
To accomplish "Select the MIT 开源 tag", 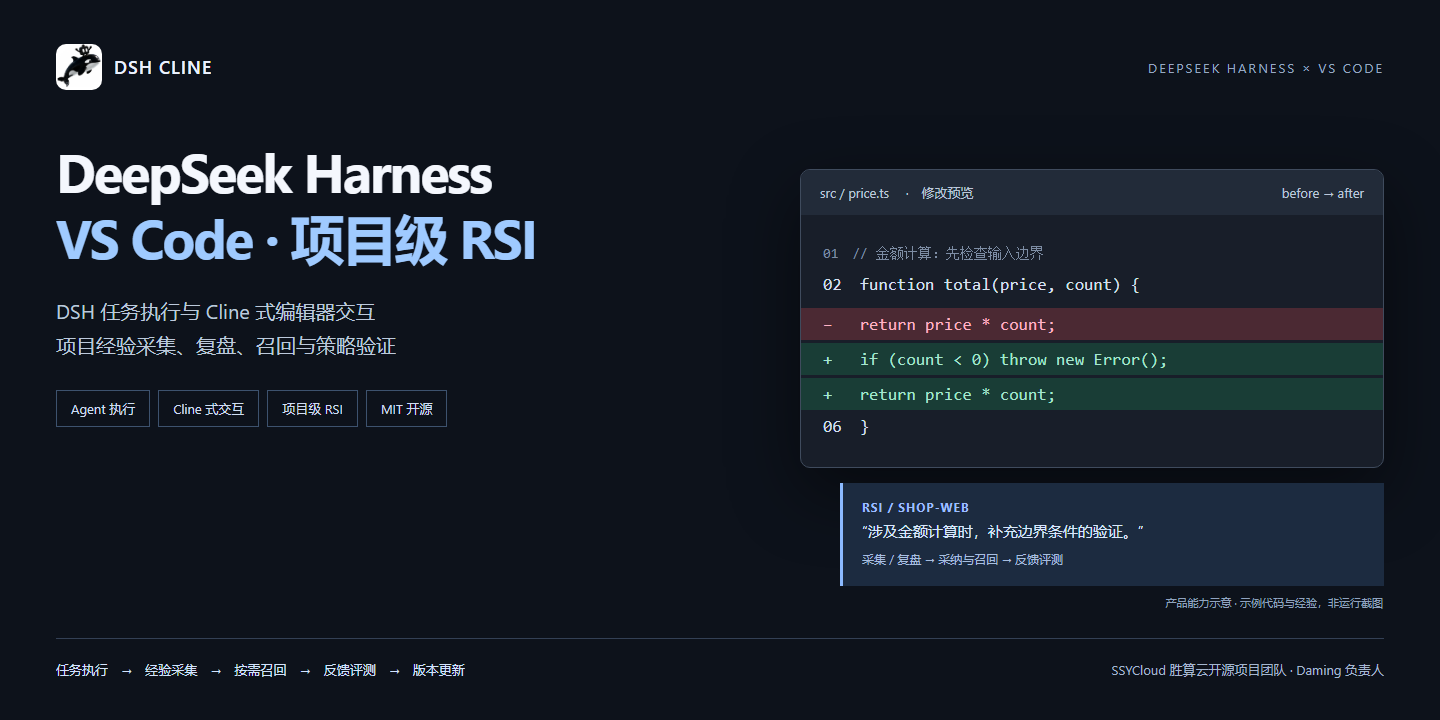I will (x=406, y=409).
